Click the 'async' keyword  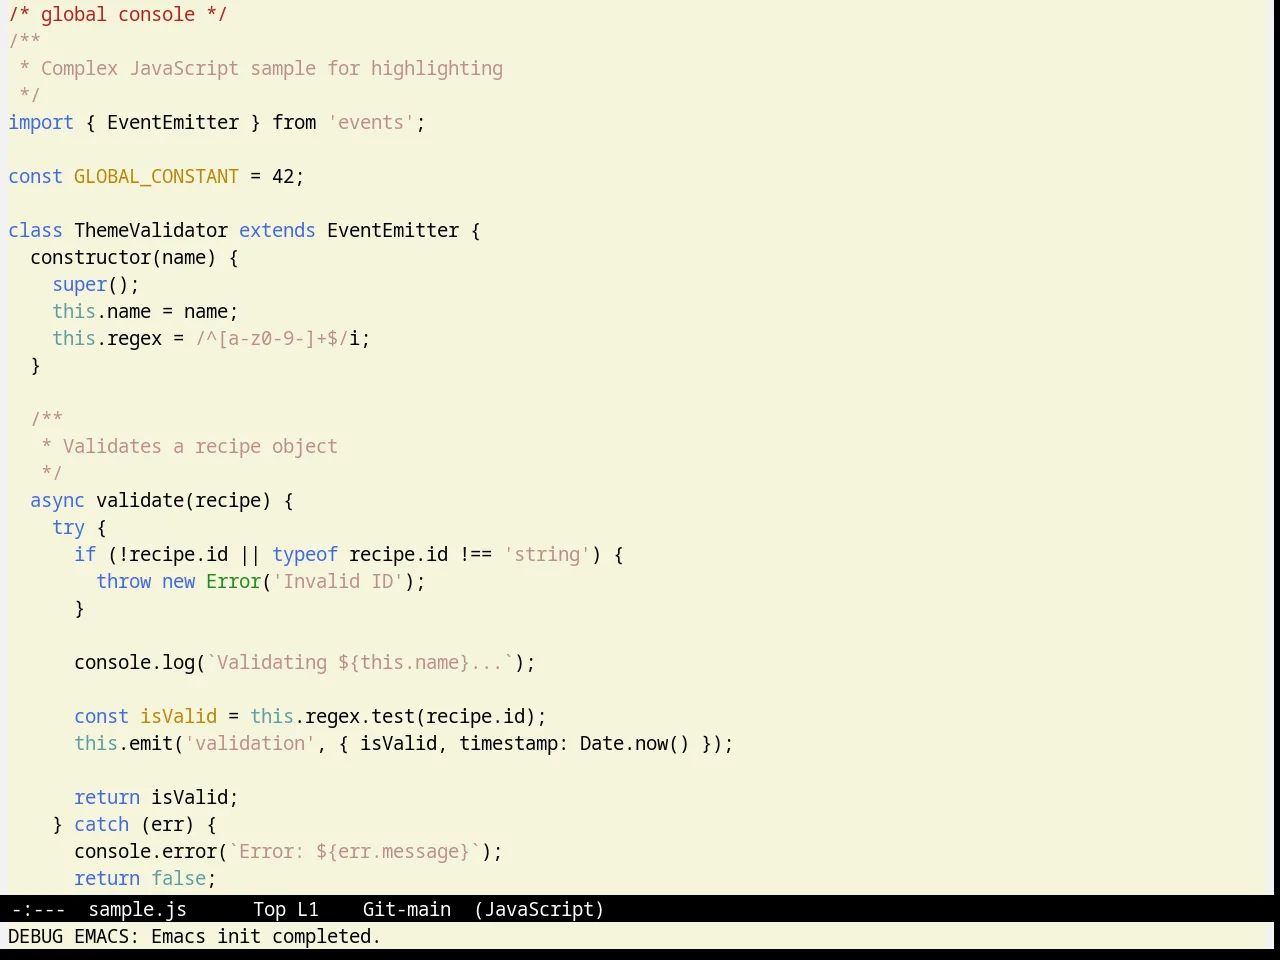tap(57, 500)
